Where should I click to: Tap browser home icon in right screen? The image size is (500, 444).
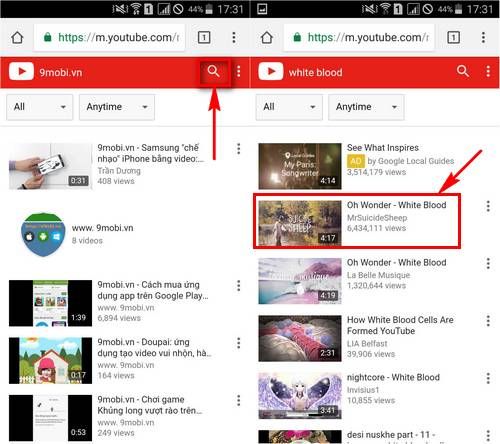pos(267,37)
